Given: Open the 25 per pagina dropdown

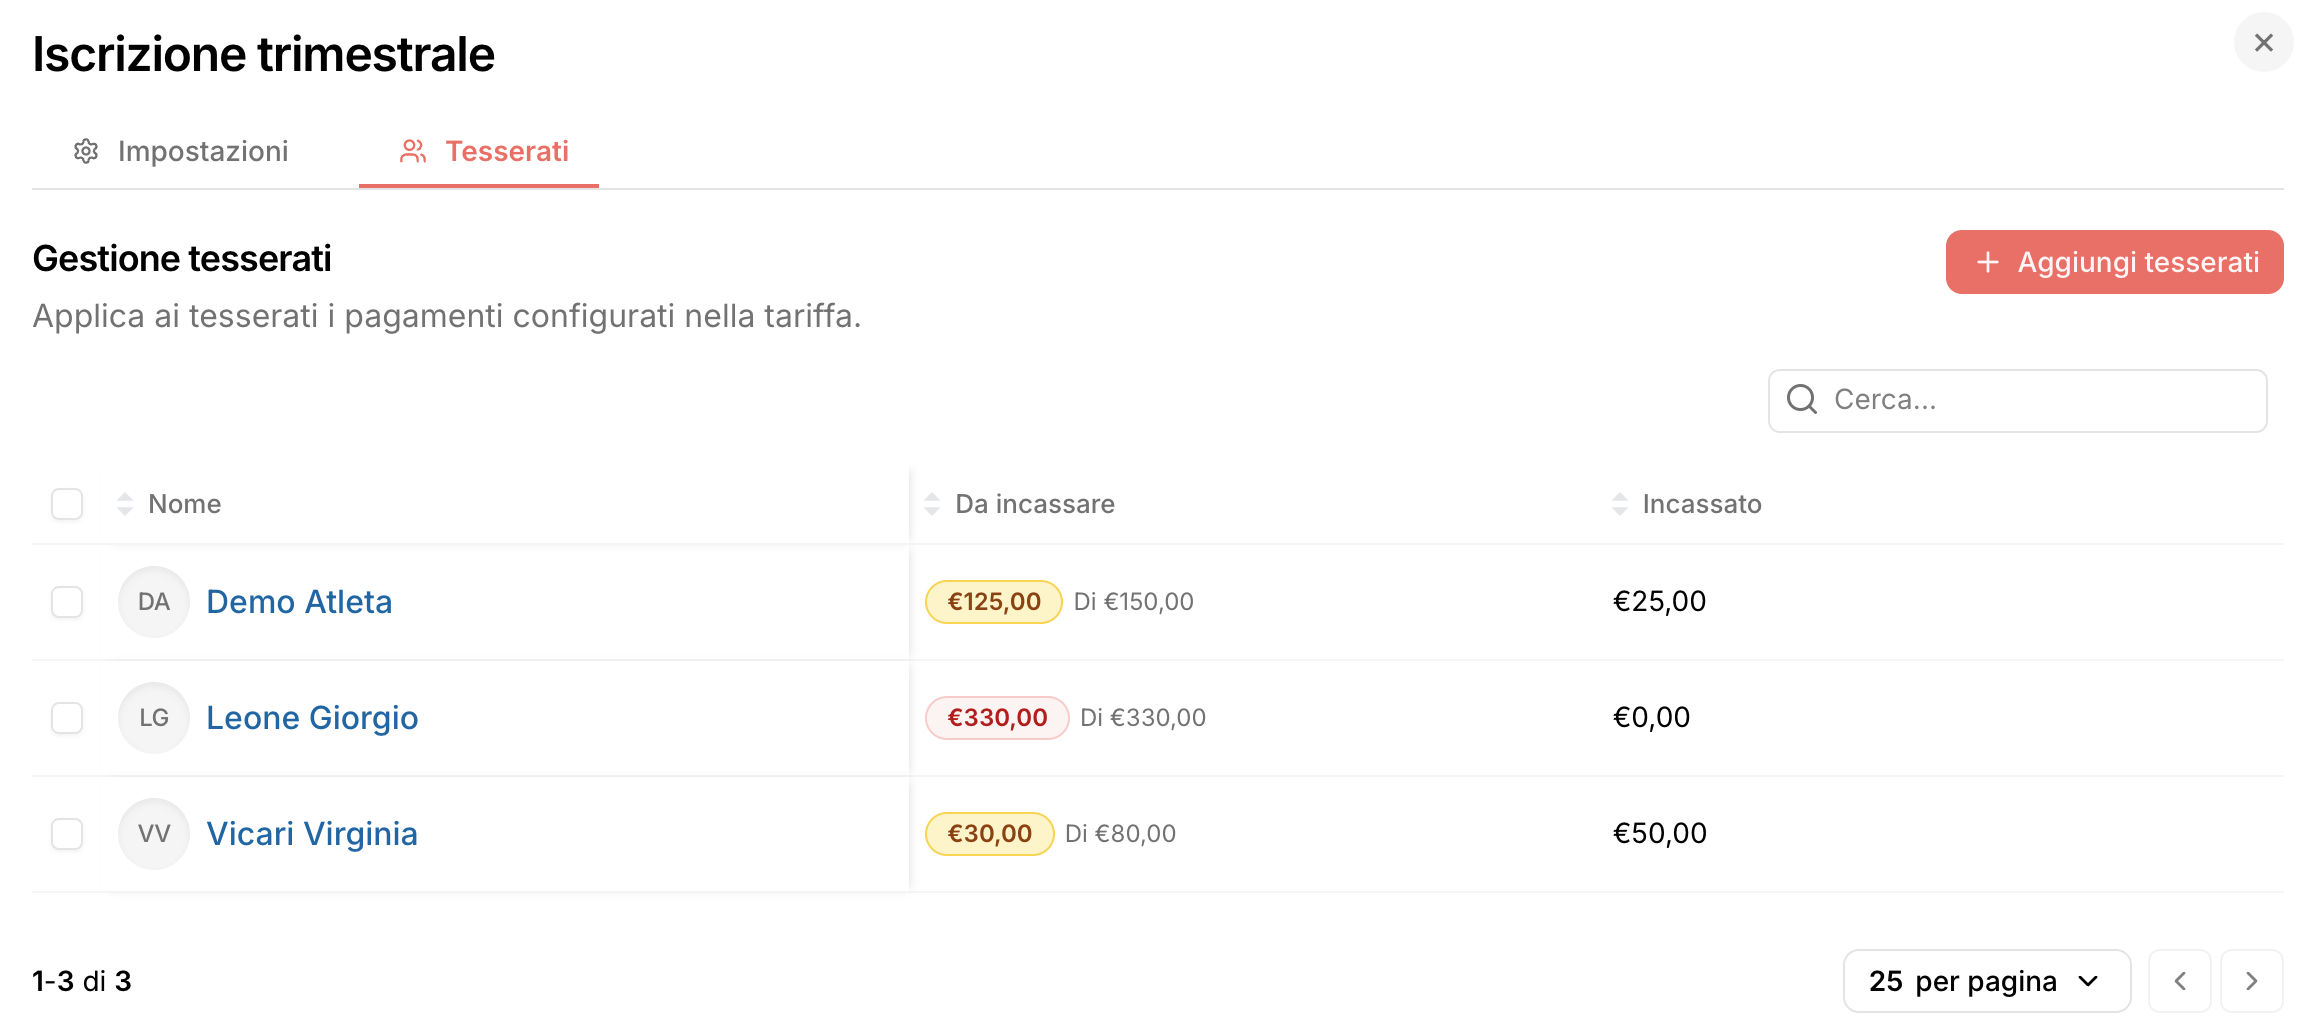Looking at the screenshot, I should 1986,981.
